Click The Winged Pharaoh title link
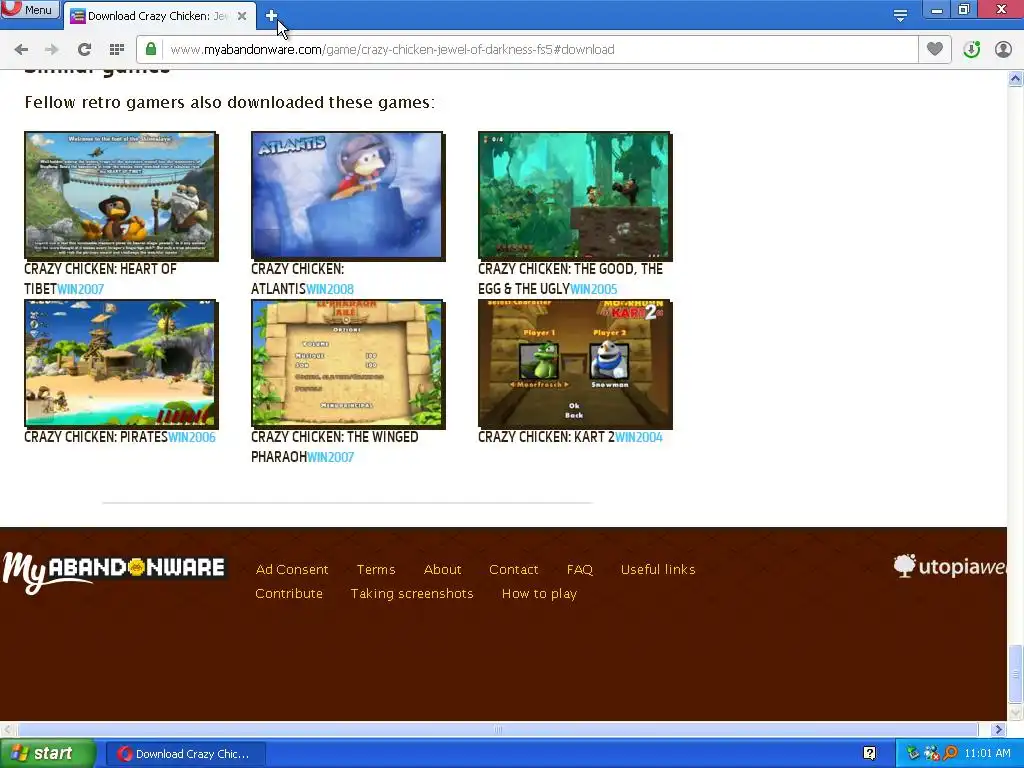Viewport: 1024px width, 768px height. coord(334,447)
